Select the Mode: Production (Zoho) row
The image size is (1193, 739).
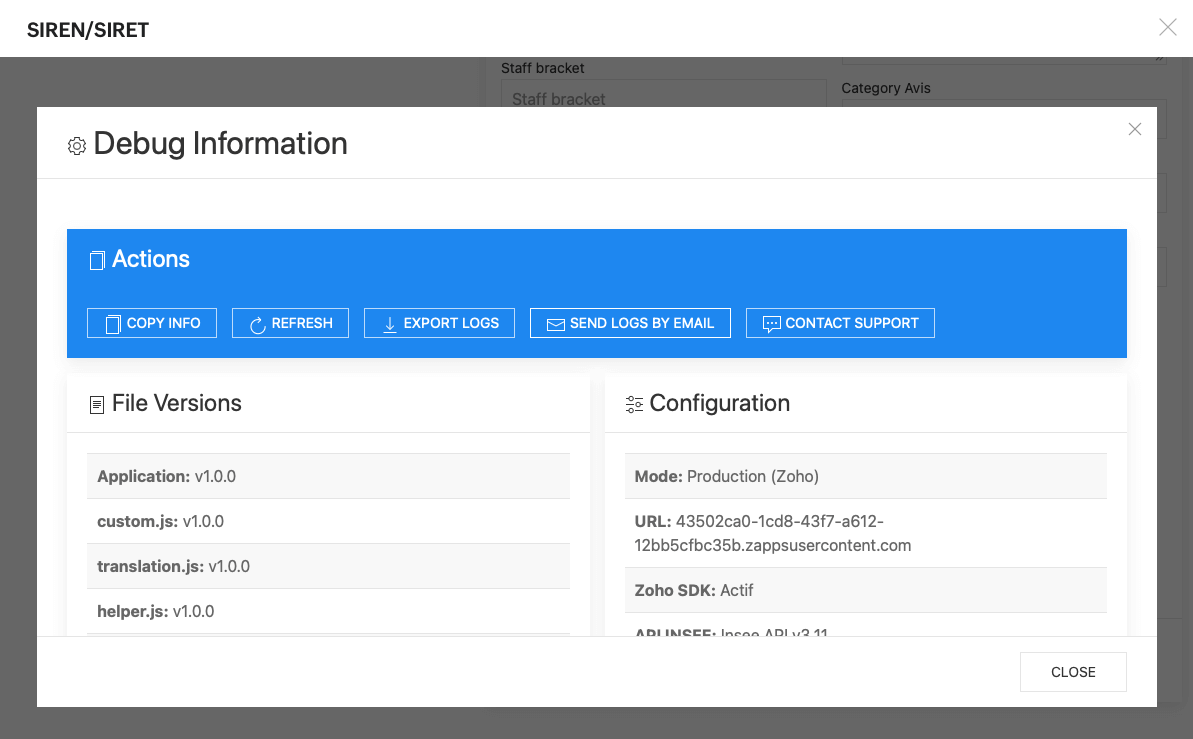coord(865,476)
